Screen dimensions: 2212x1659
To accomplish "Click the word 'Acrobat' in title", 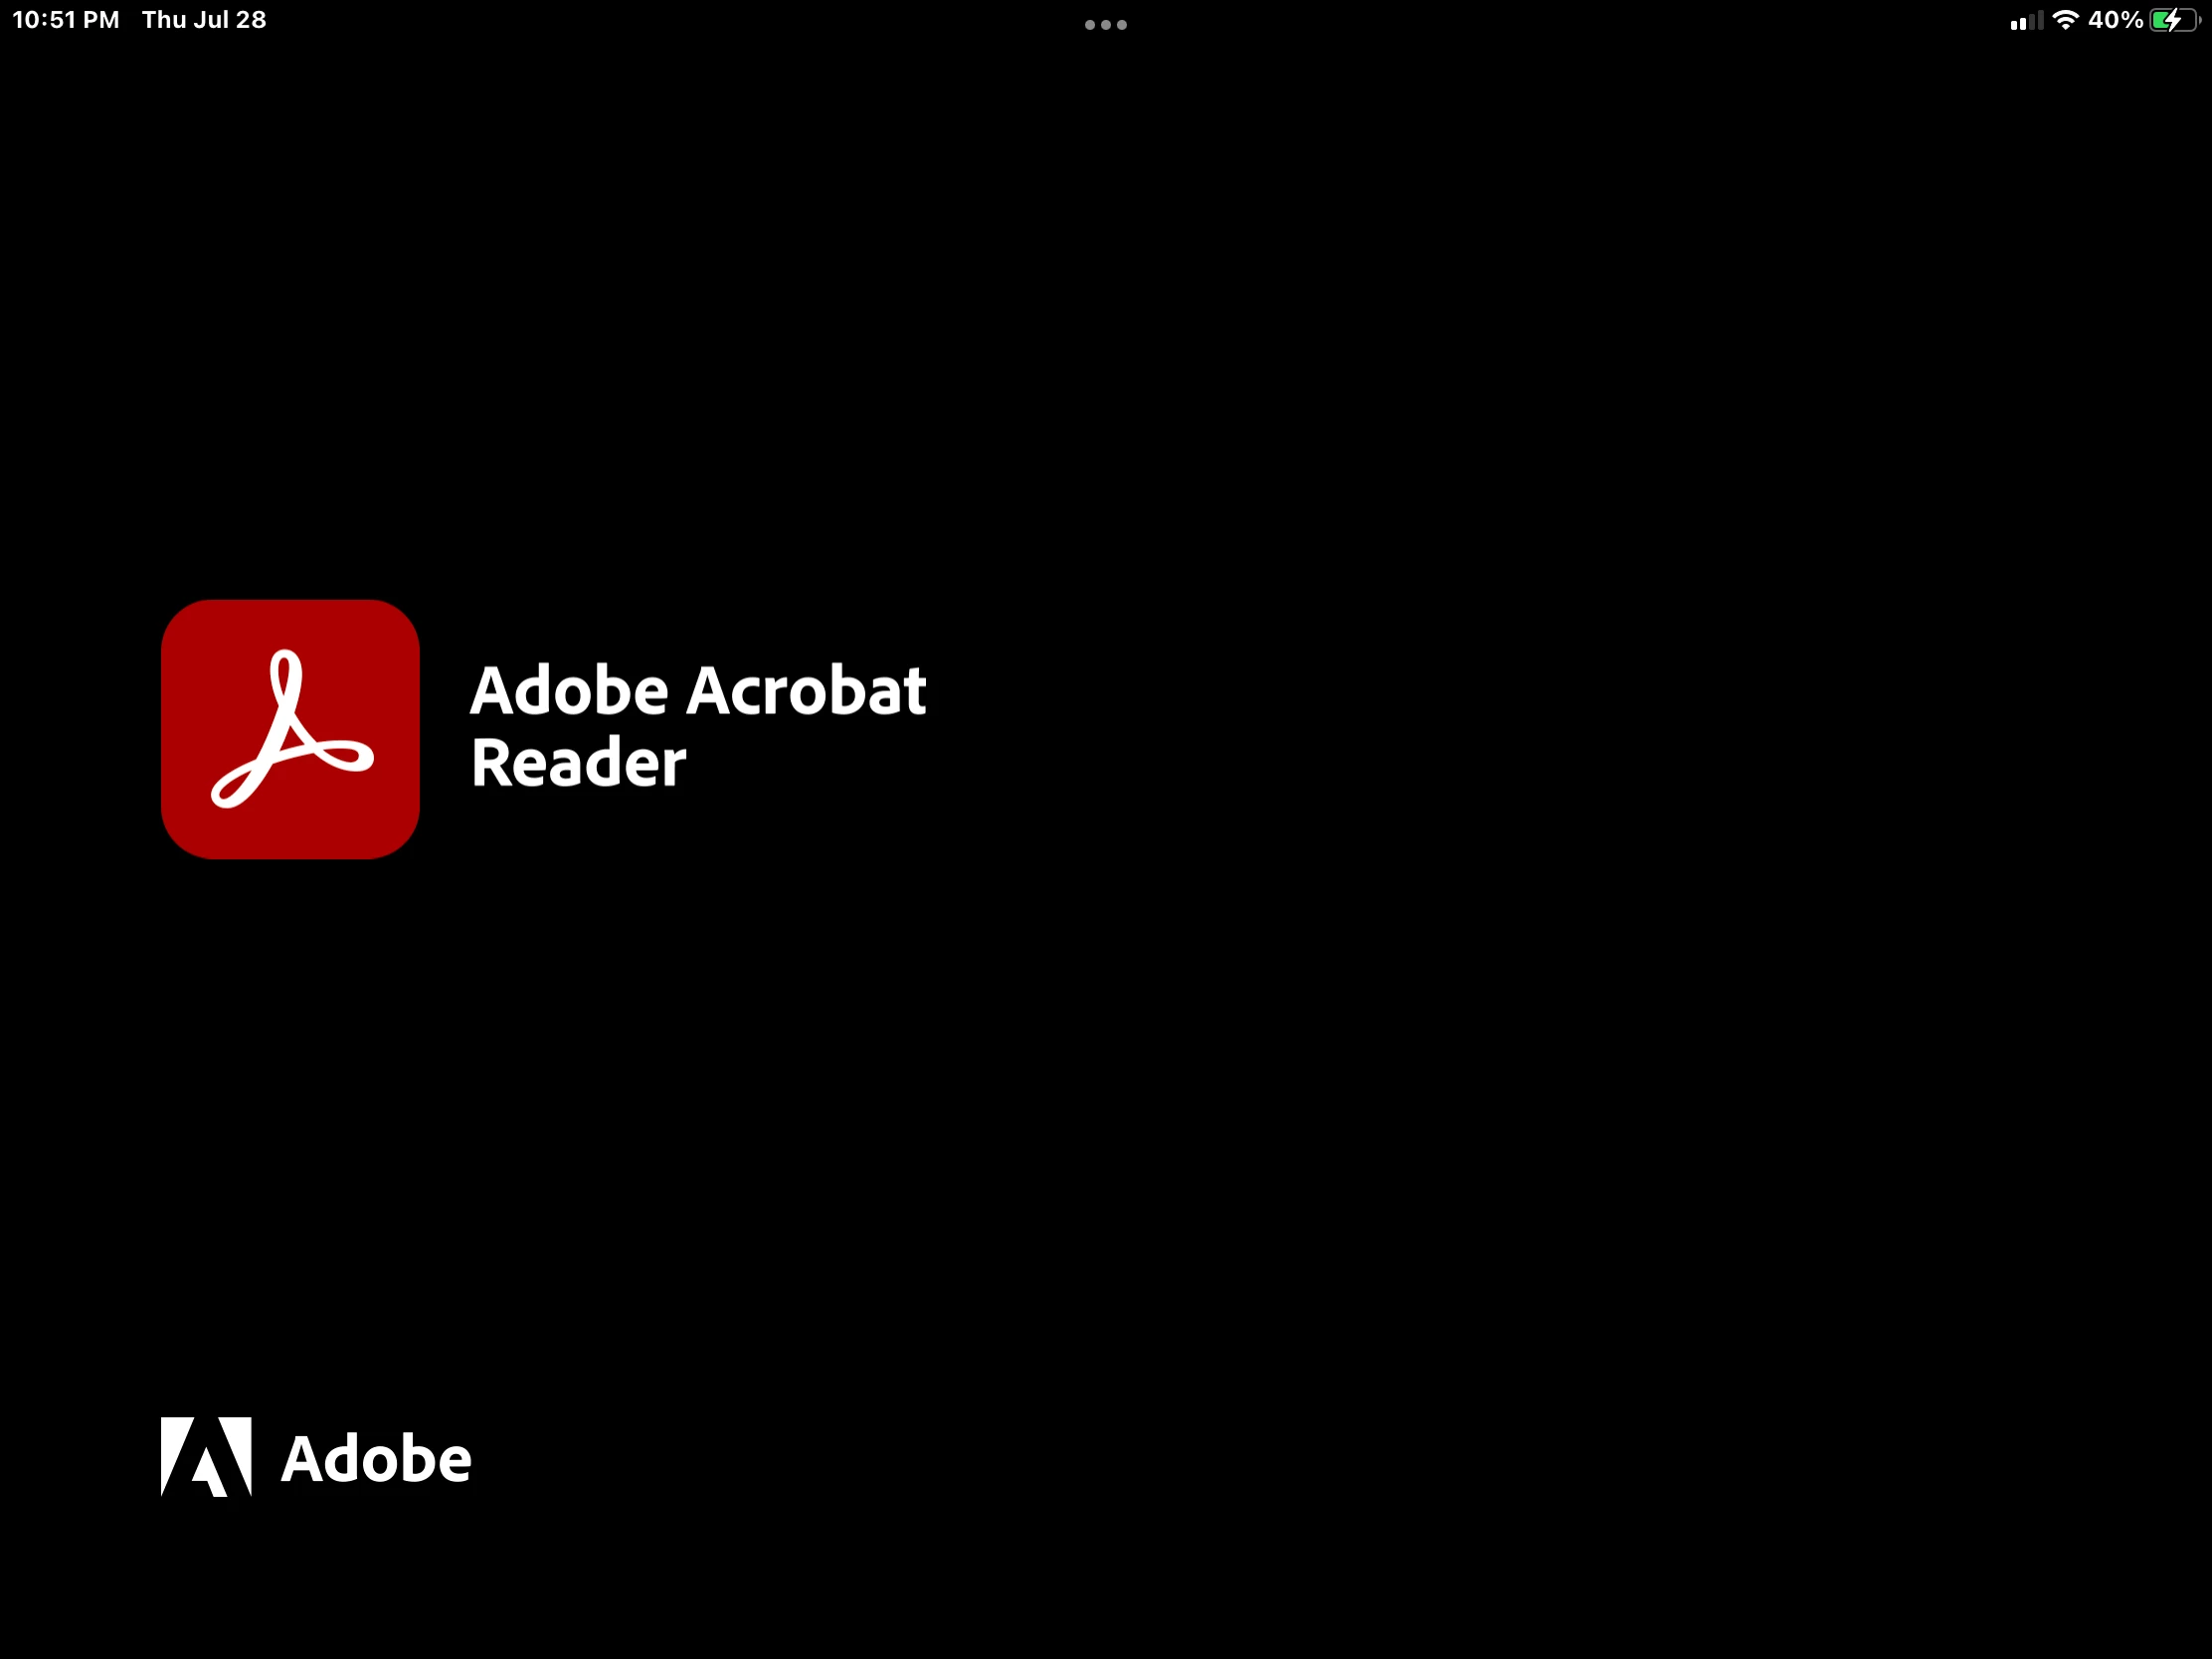I will [x=806, y=690].
